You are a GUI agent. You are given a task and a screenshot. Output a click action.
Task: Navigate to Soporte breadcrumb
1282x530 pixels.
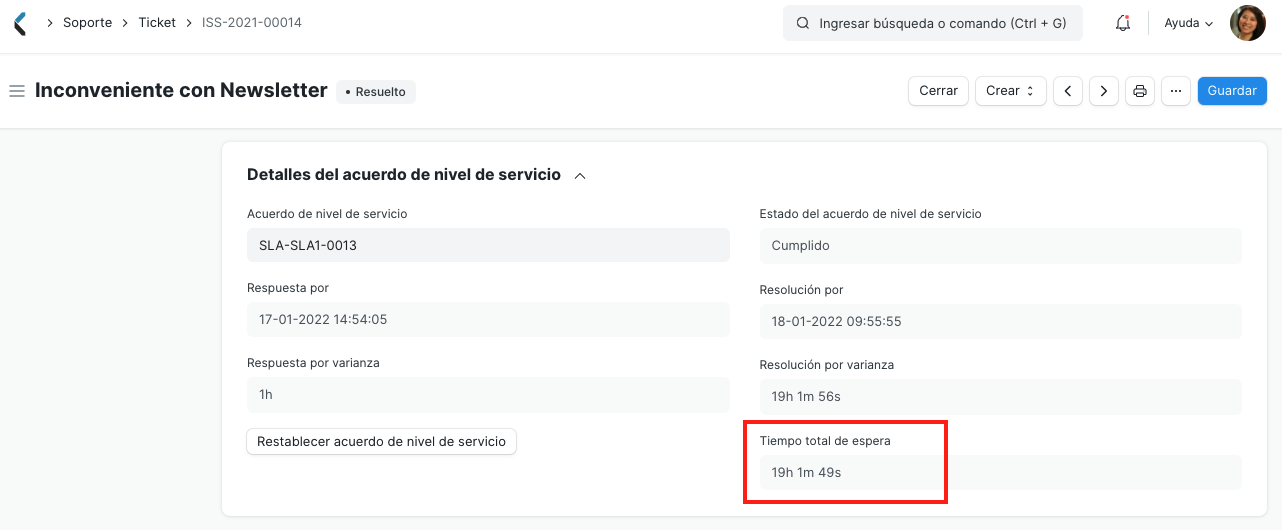pos(88,22)
